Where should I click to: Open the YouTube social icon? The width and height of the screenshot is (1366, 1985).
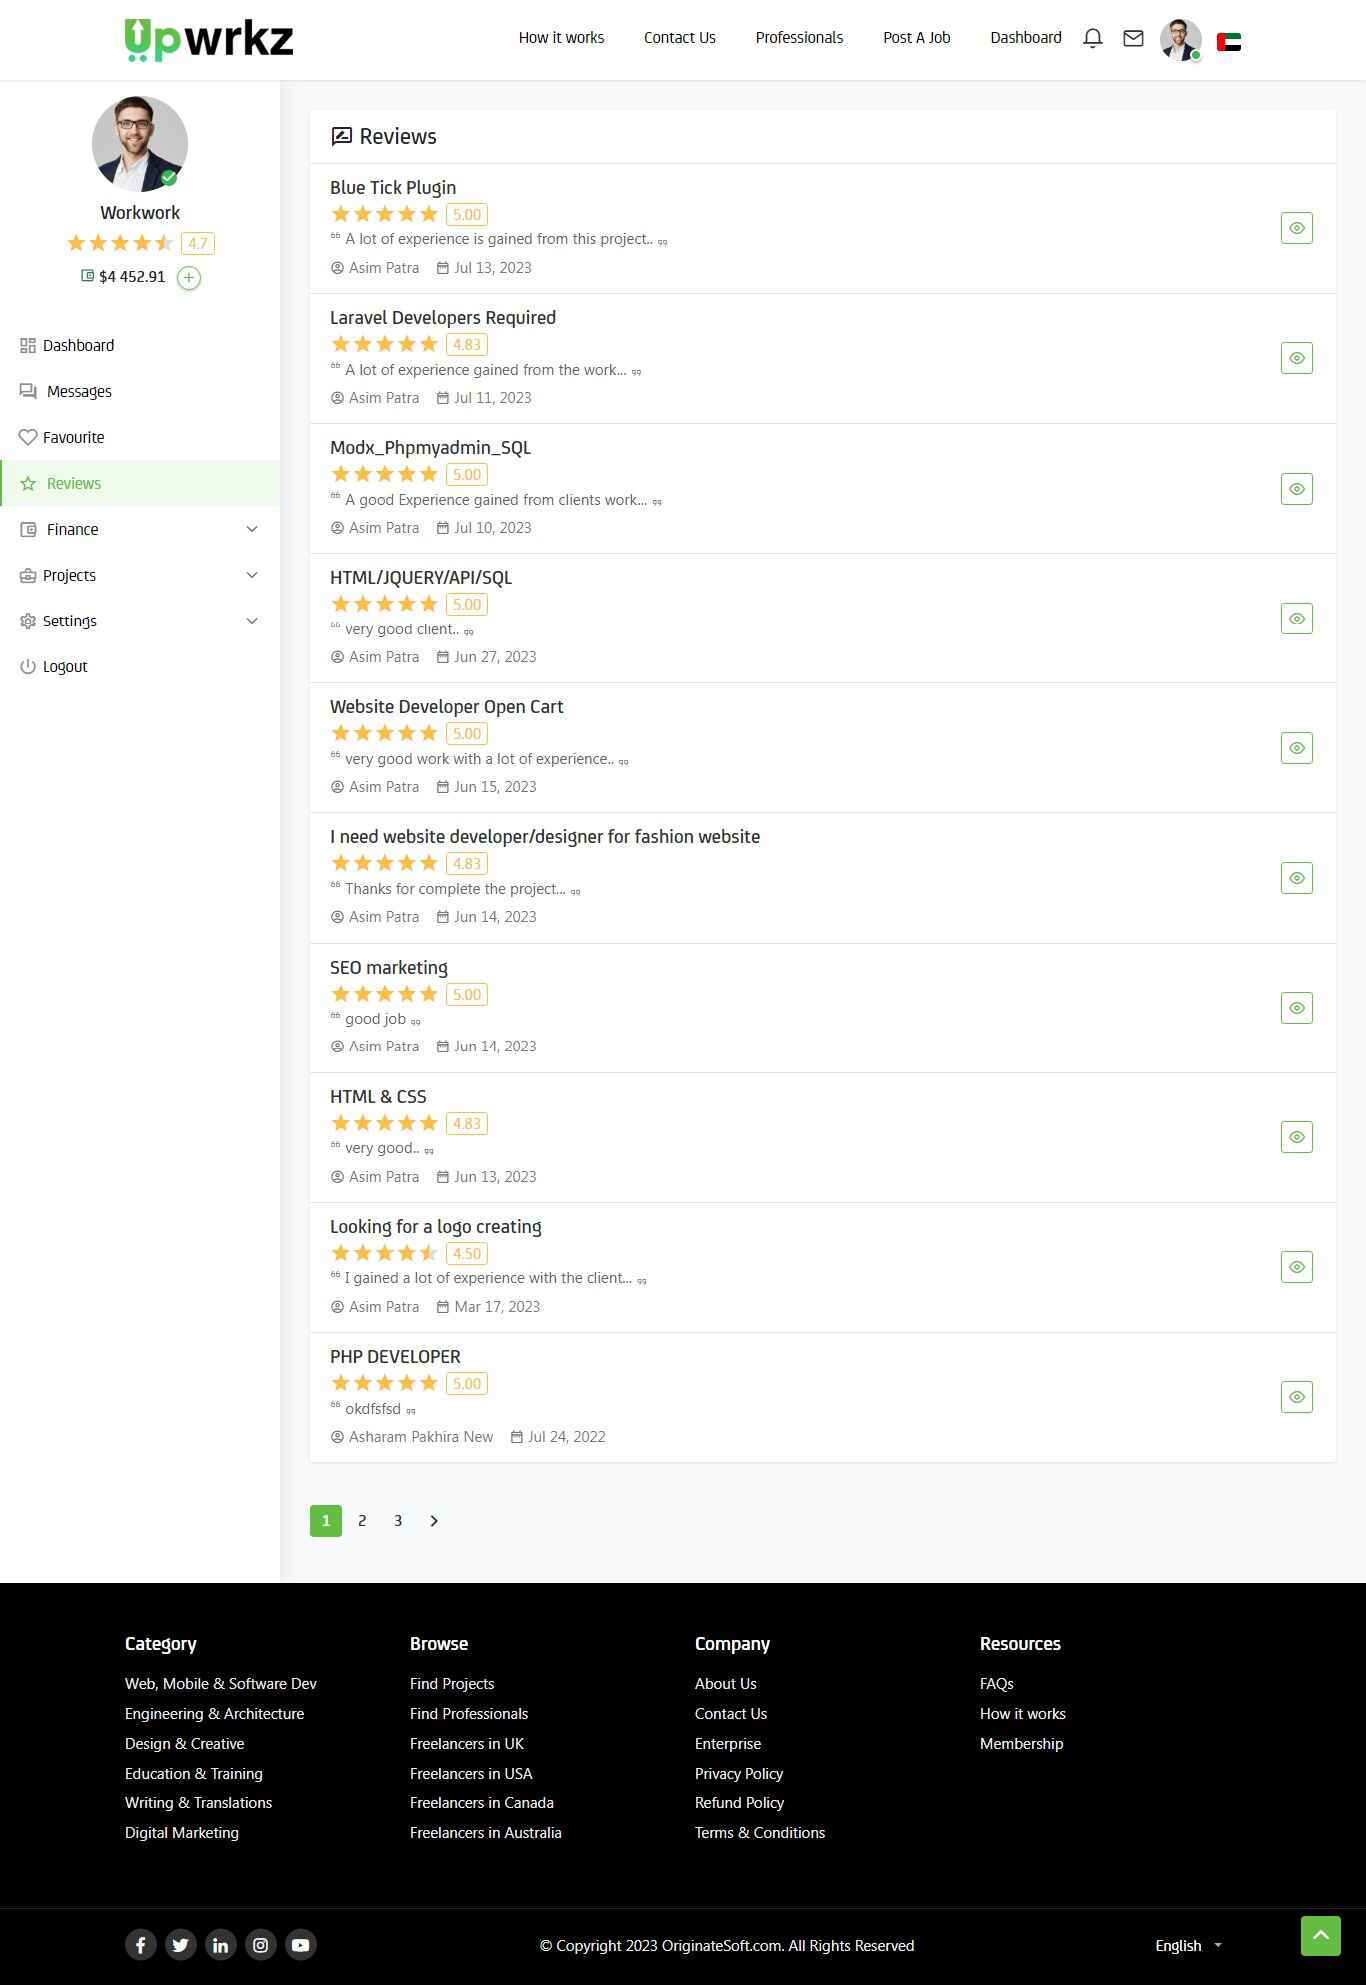coord(301,1945)
